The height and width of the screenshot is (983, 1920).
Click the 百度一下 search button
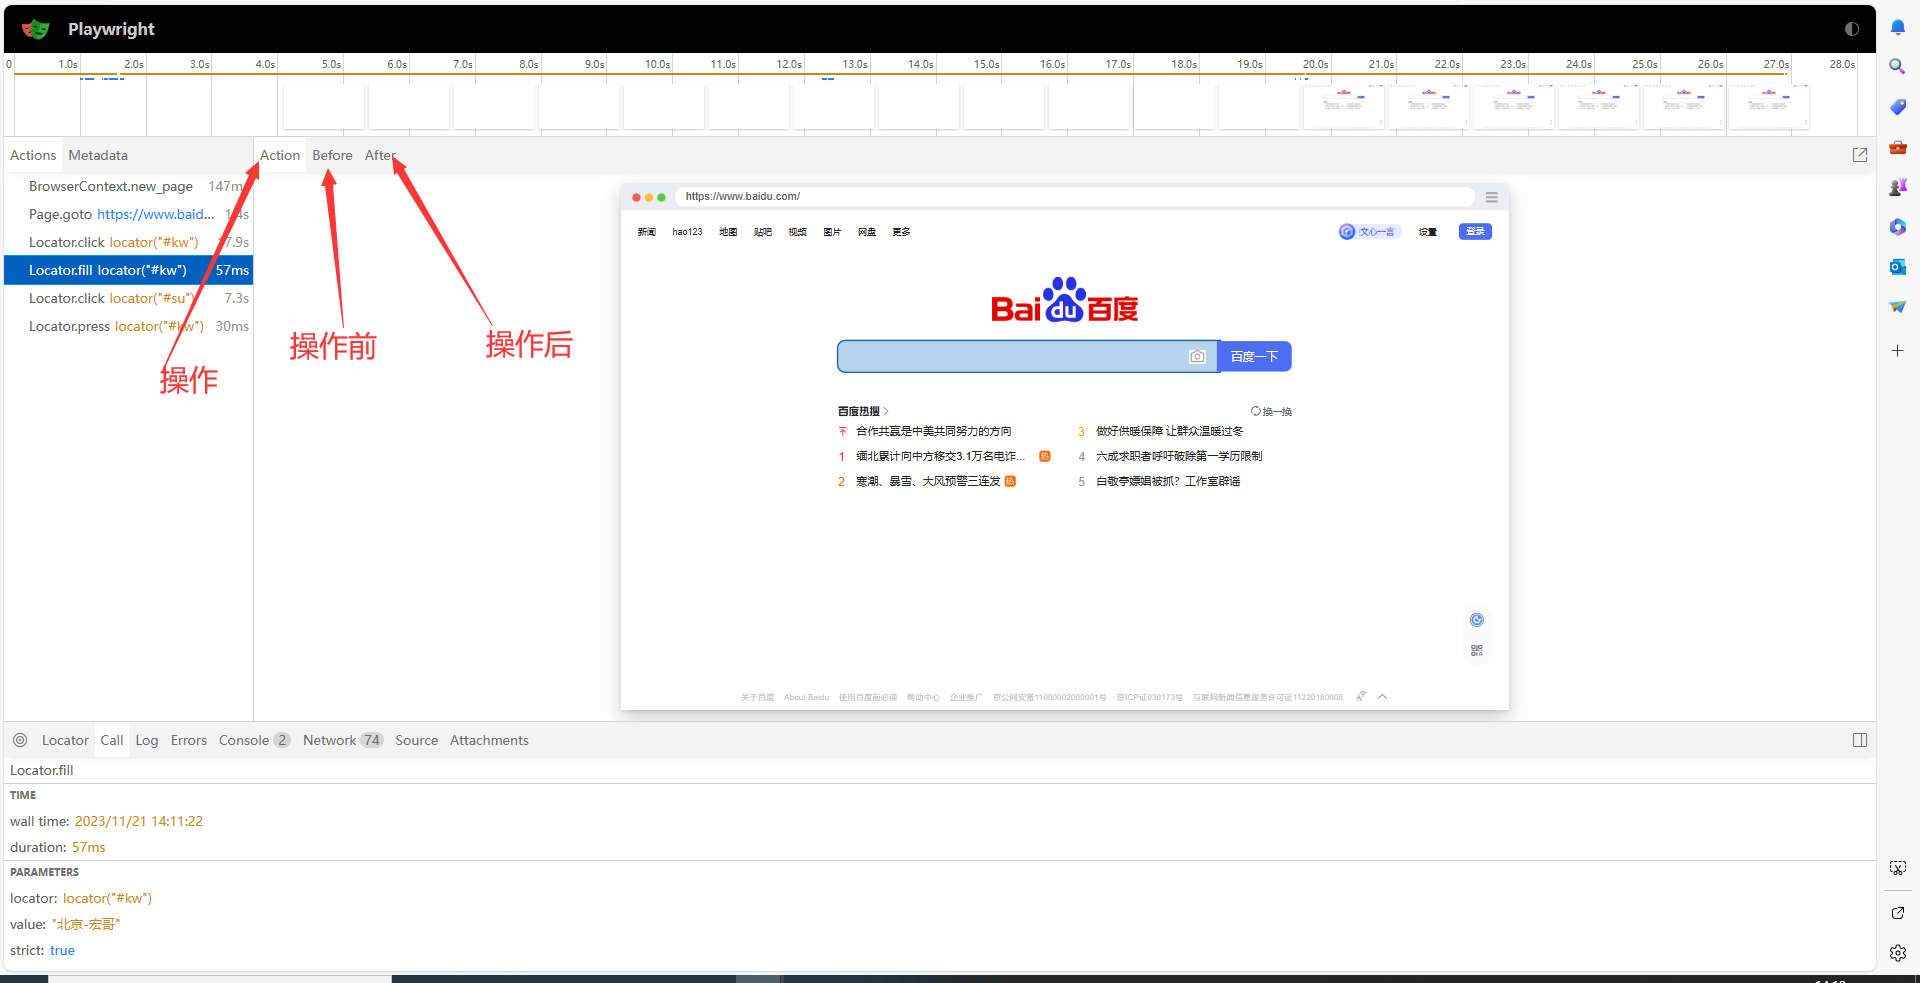coord(1254,356)
